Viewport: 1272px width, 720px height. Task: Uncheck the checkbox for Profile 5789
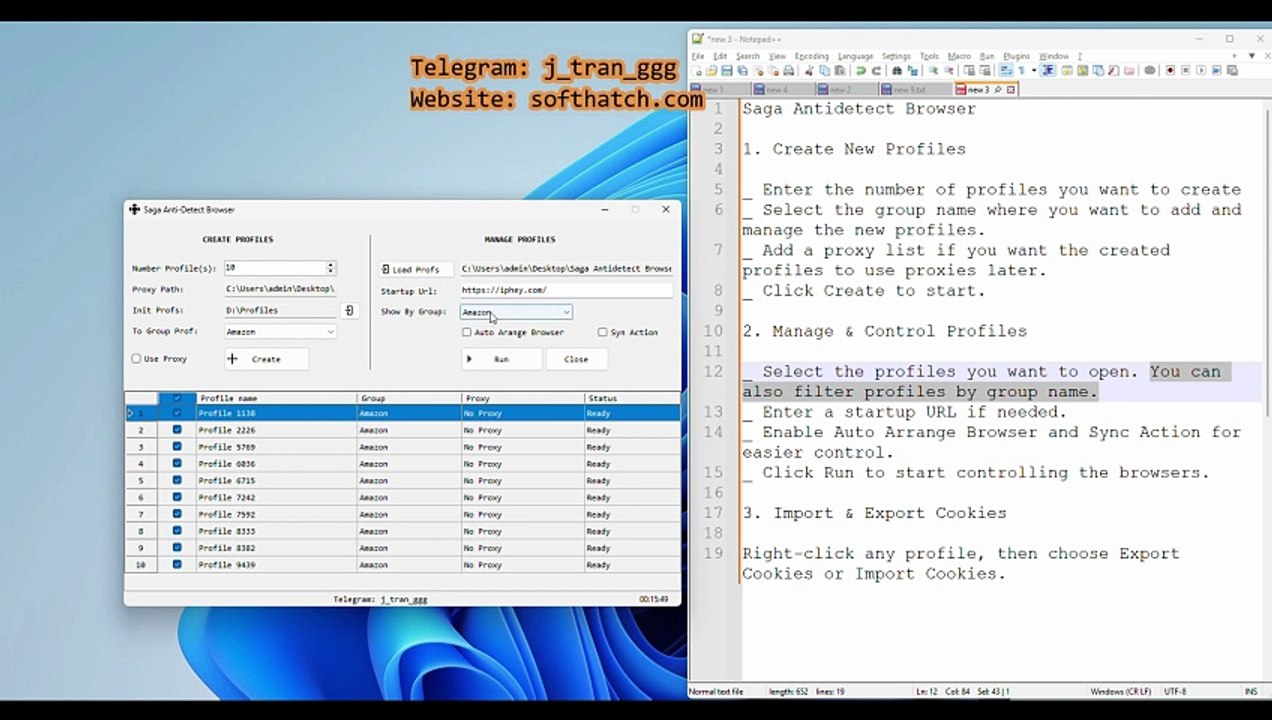click(177, 447)
